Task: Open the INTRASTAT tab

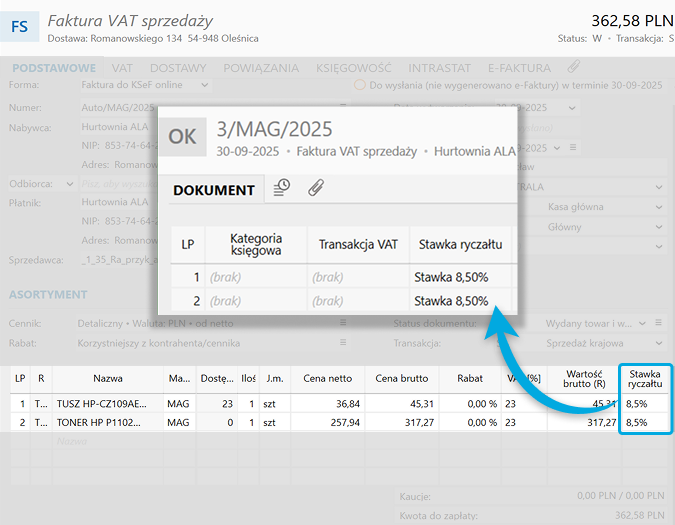Action: (441, 68)
